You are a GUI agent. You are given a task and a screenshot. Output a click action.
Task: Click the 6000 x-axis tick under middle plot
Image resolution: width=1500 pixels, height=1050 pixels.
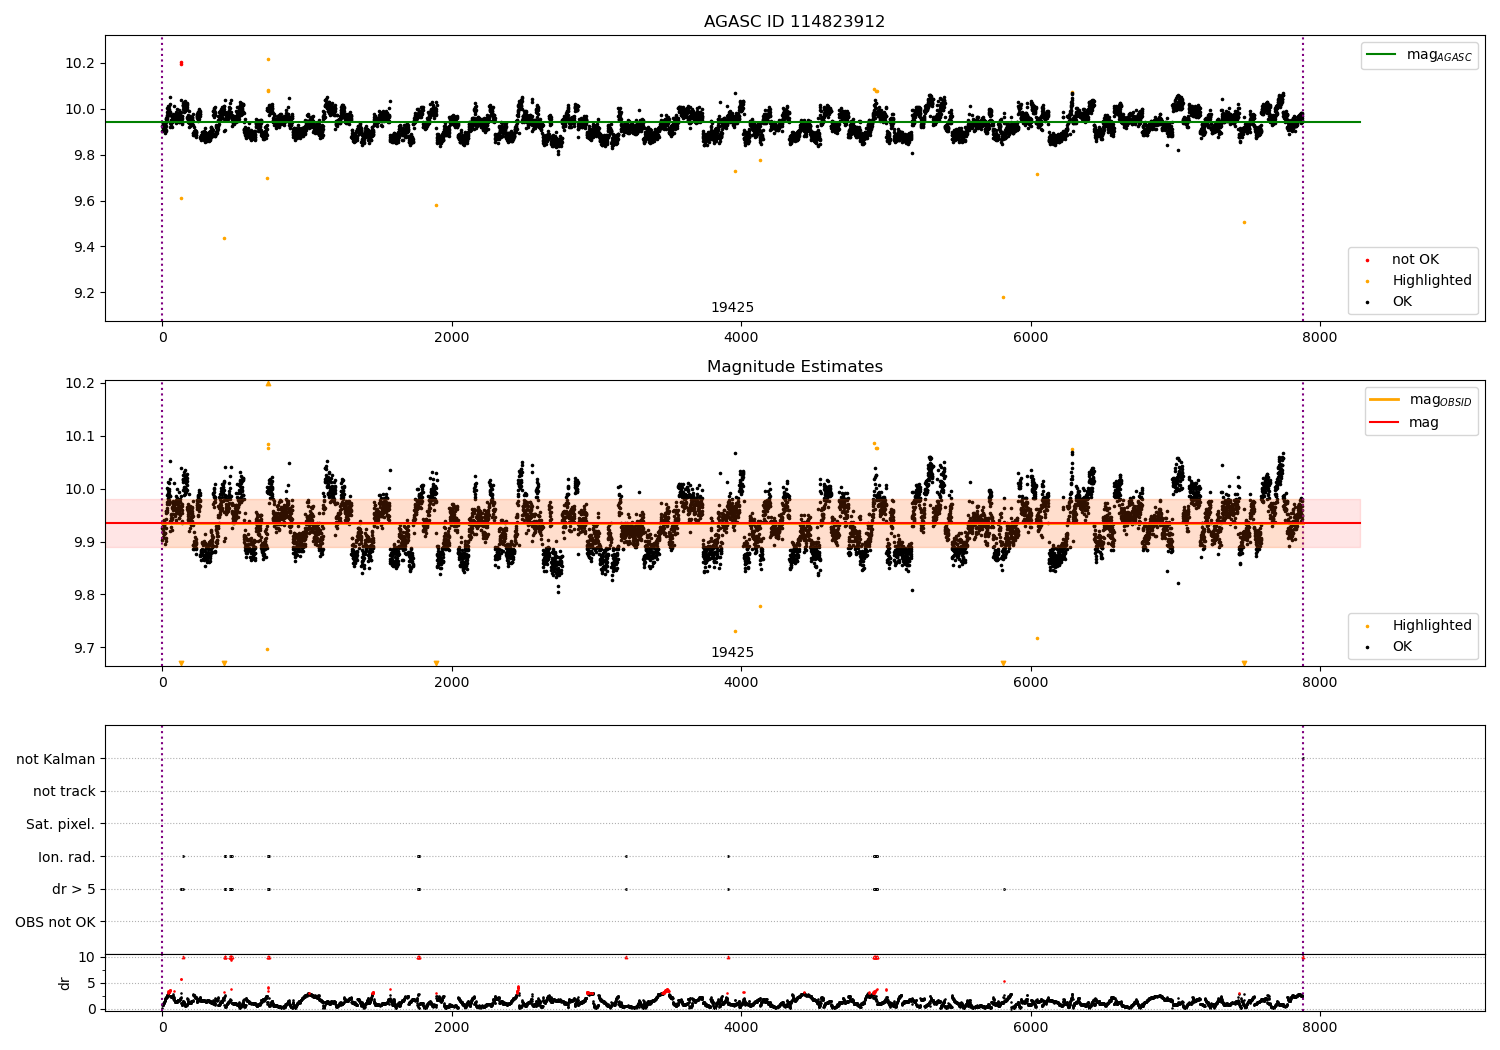[1030, 683]
